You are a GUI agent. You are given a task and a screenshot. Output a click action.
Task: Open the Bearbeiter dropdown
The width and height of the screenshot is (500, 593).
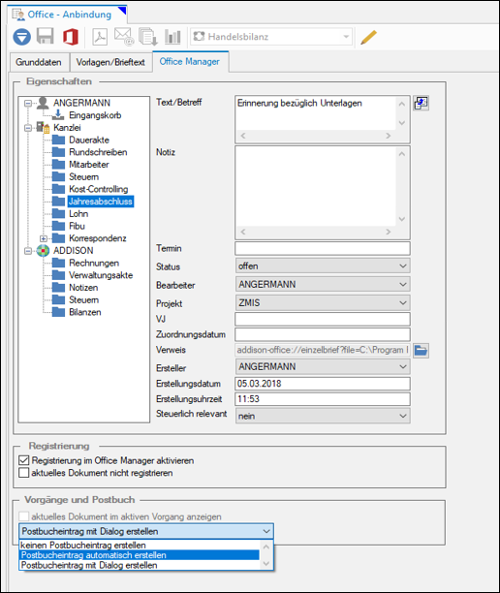click(322, 284)
